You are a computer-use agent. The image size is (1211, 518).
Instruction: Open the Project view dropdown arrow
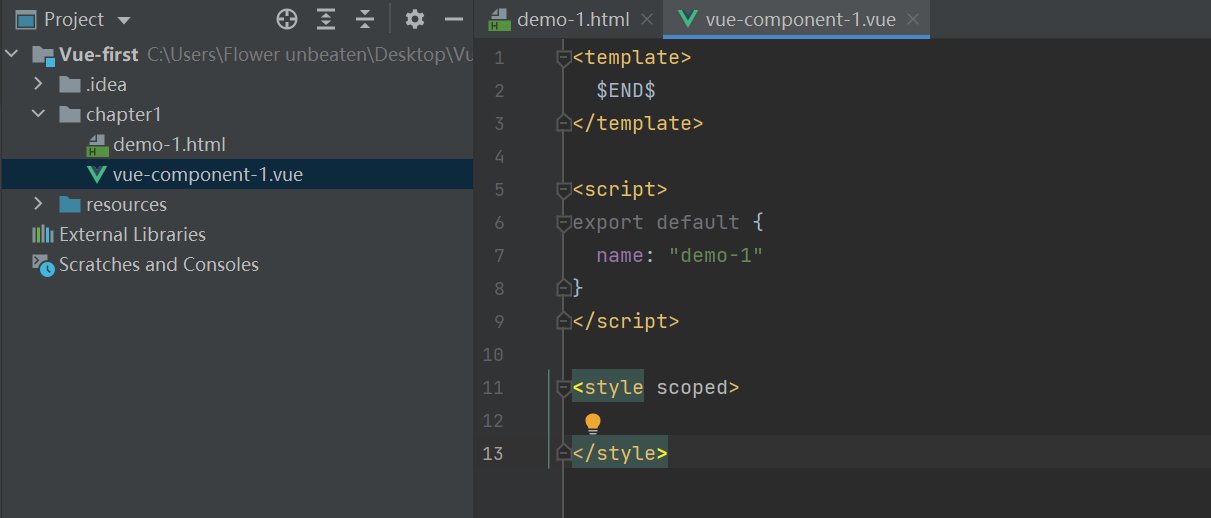coord(124,20)
